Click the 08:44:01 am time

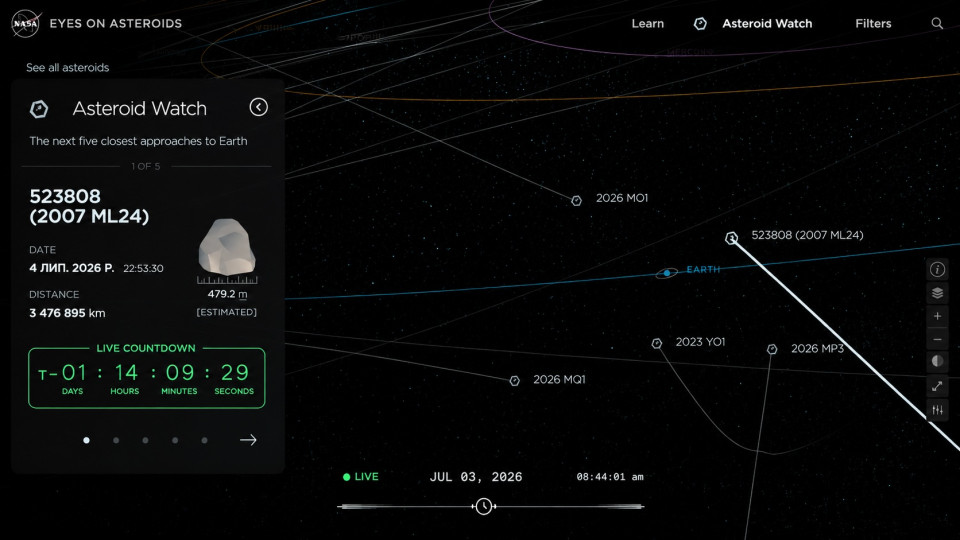[610, 476]
